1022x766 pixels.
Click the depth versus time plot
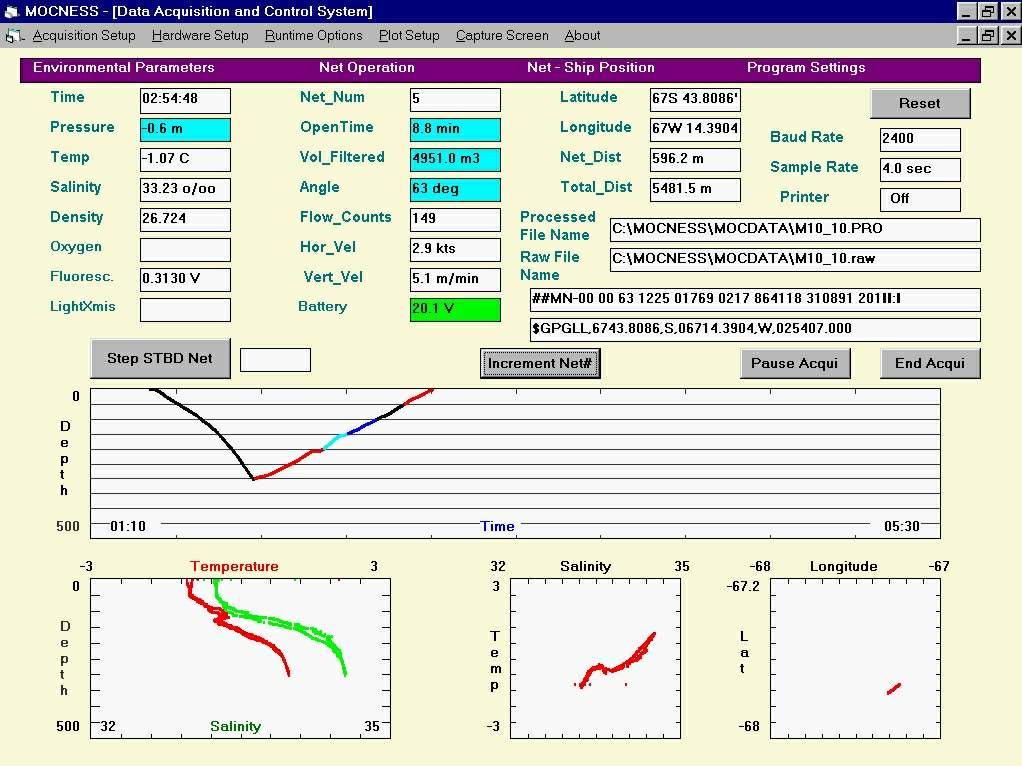(x=515, y=463)
